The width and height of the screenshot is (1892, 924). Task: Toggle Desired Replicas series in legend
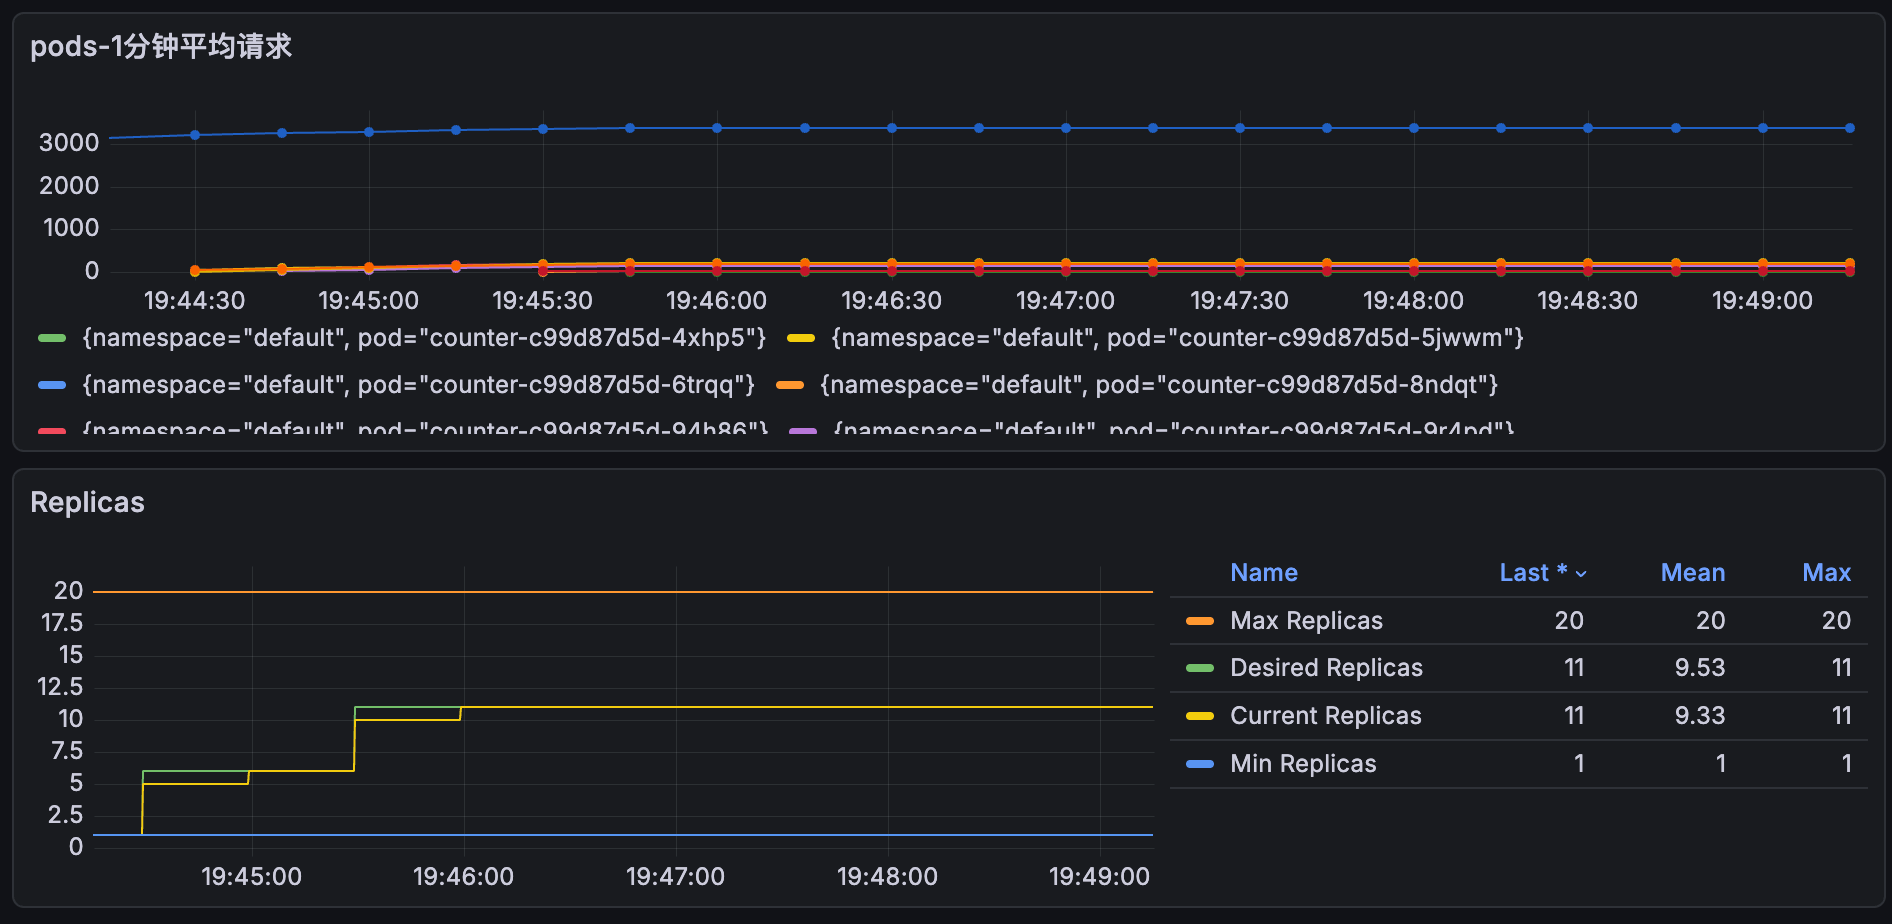[1326, 668]
